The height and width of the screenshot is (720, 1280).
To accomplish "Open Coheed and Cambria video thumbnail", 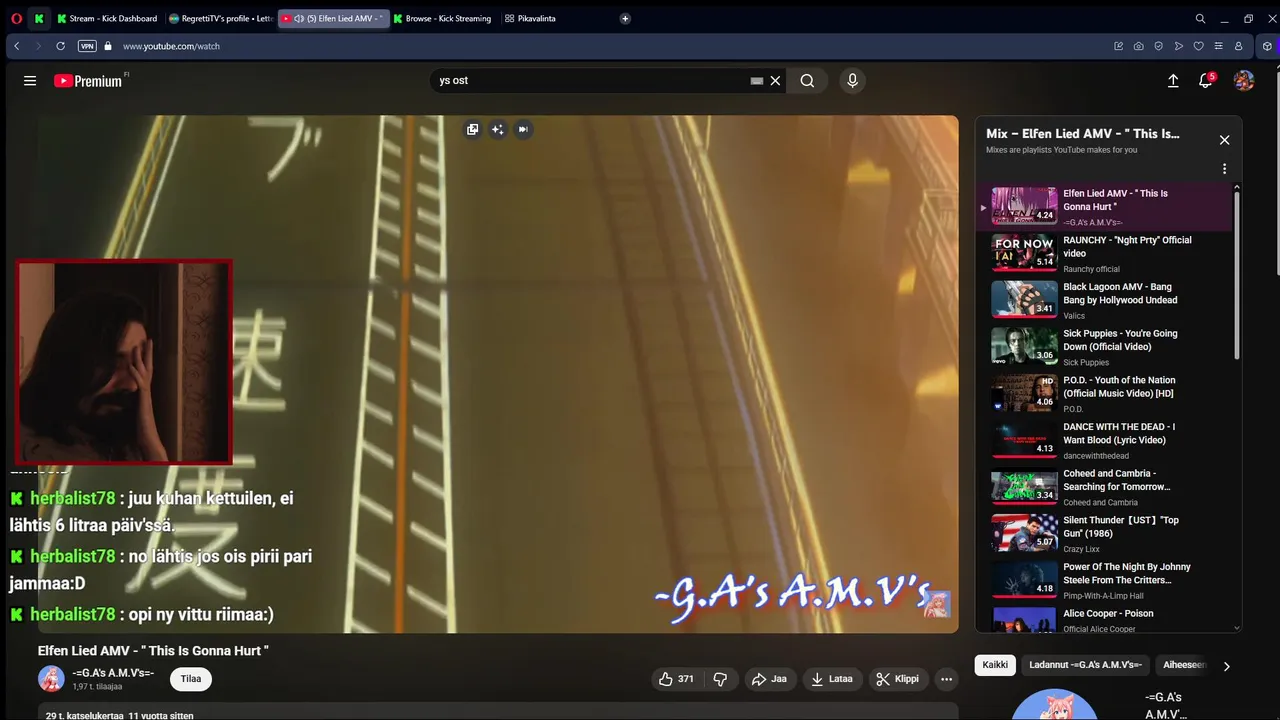I will click(1024, 487).
